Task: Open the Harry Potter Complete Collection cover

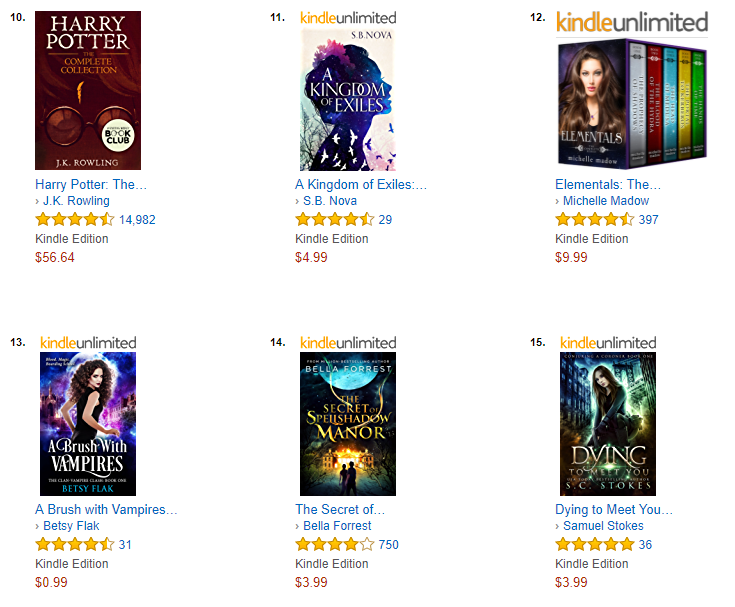Action: pos(88,90)
